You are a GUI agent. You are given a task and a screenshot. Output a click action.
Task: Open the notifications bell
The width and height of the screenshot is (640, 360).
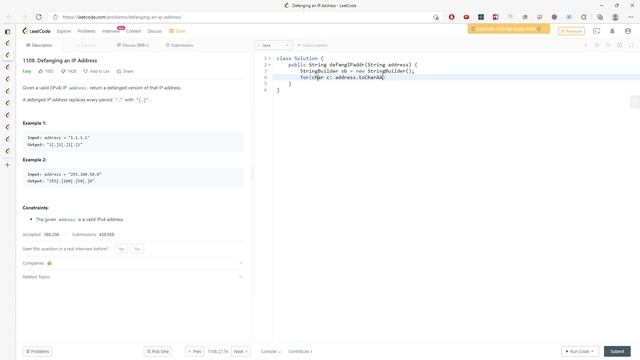[612, 31]
